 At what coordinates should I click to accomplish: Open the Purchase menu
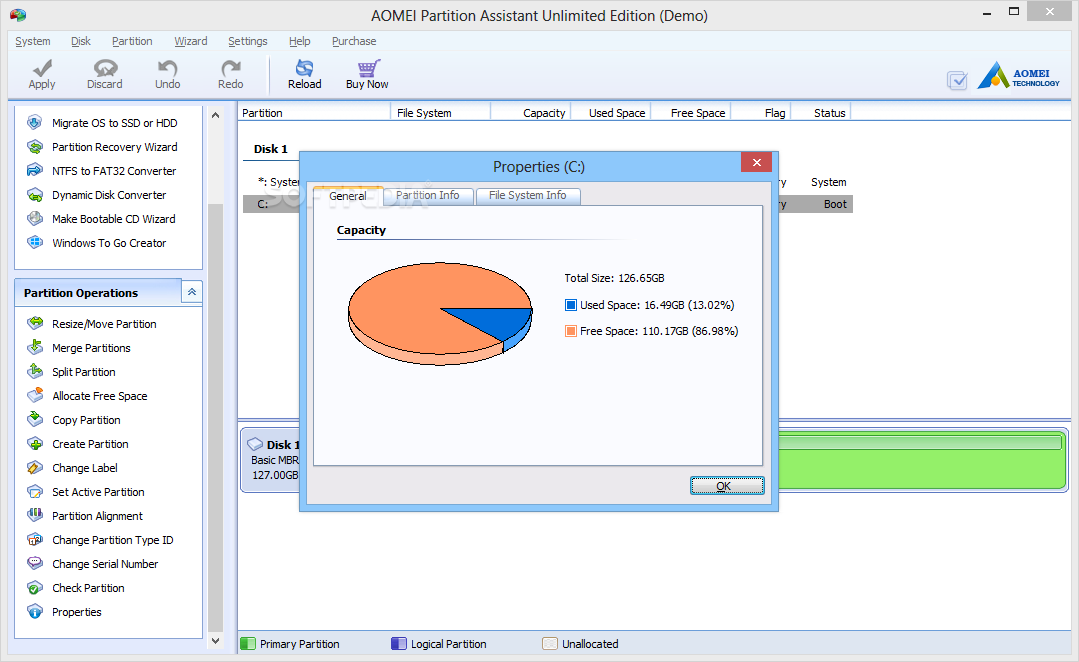point(354,41)
